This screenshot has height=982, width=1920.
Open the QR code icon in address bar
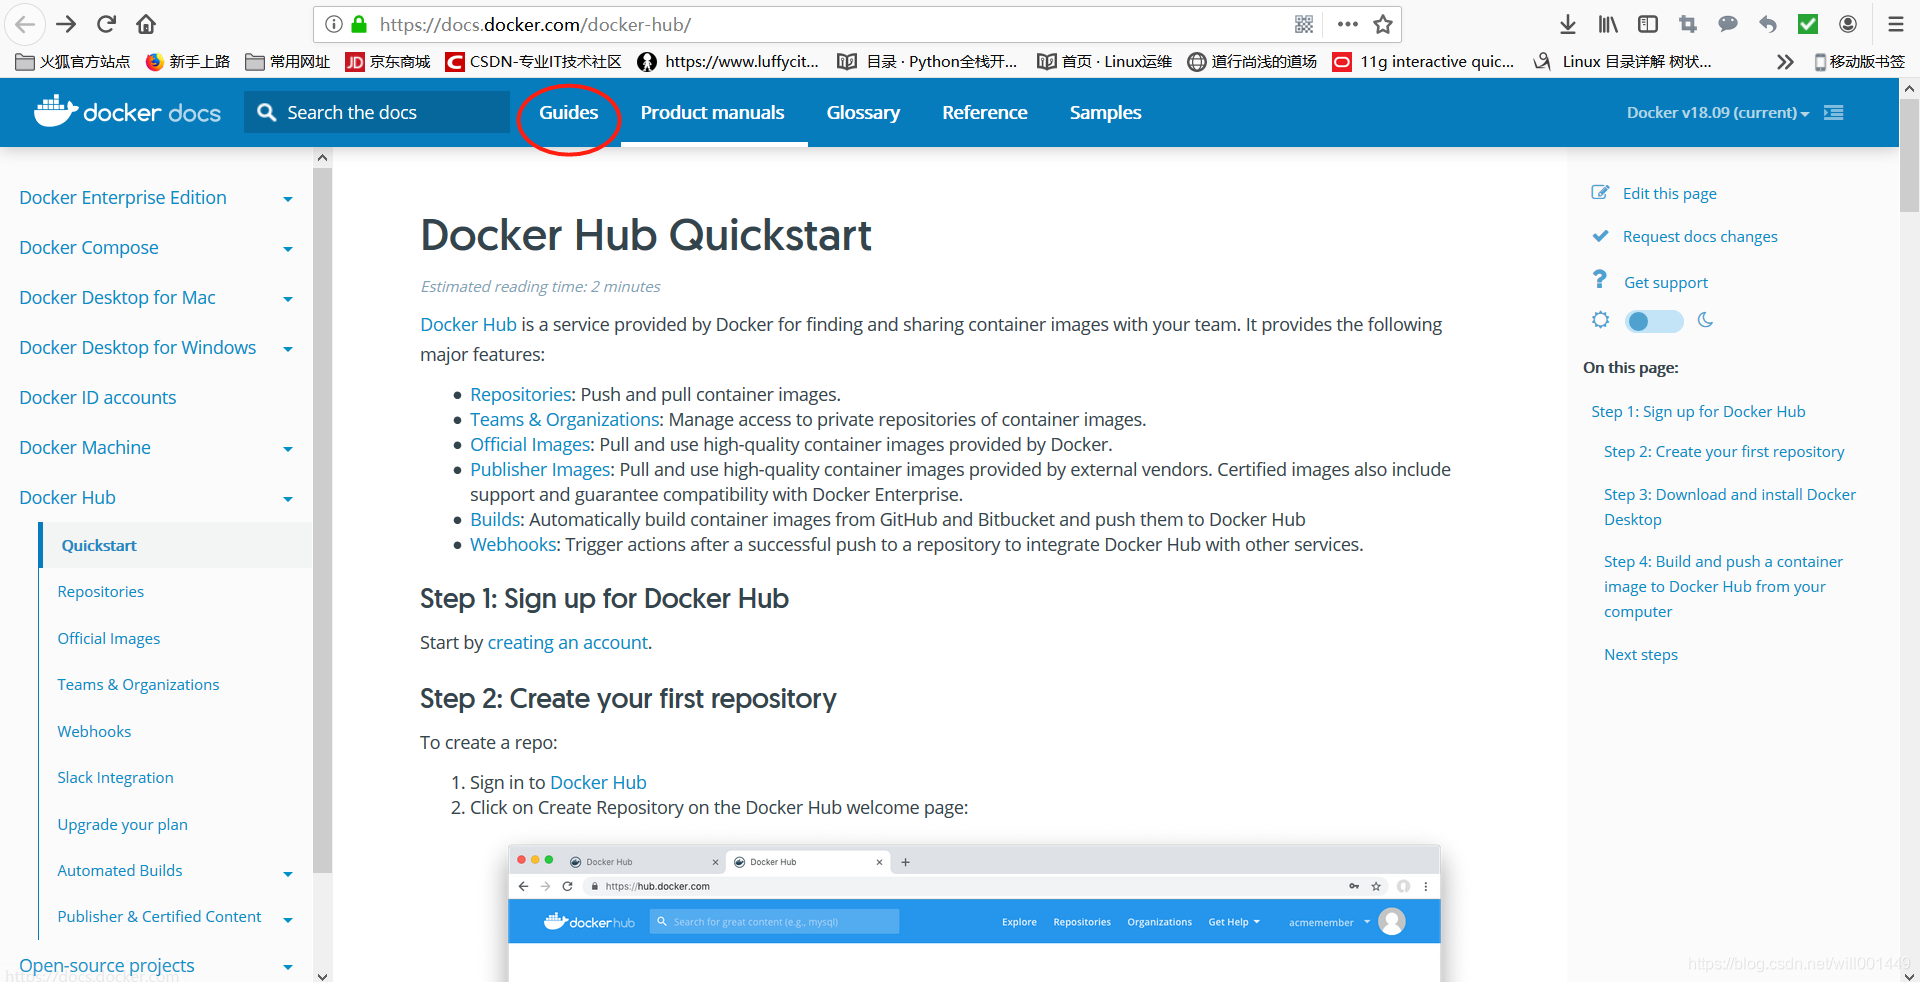click(x=1304, y=24)
